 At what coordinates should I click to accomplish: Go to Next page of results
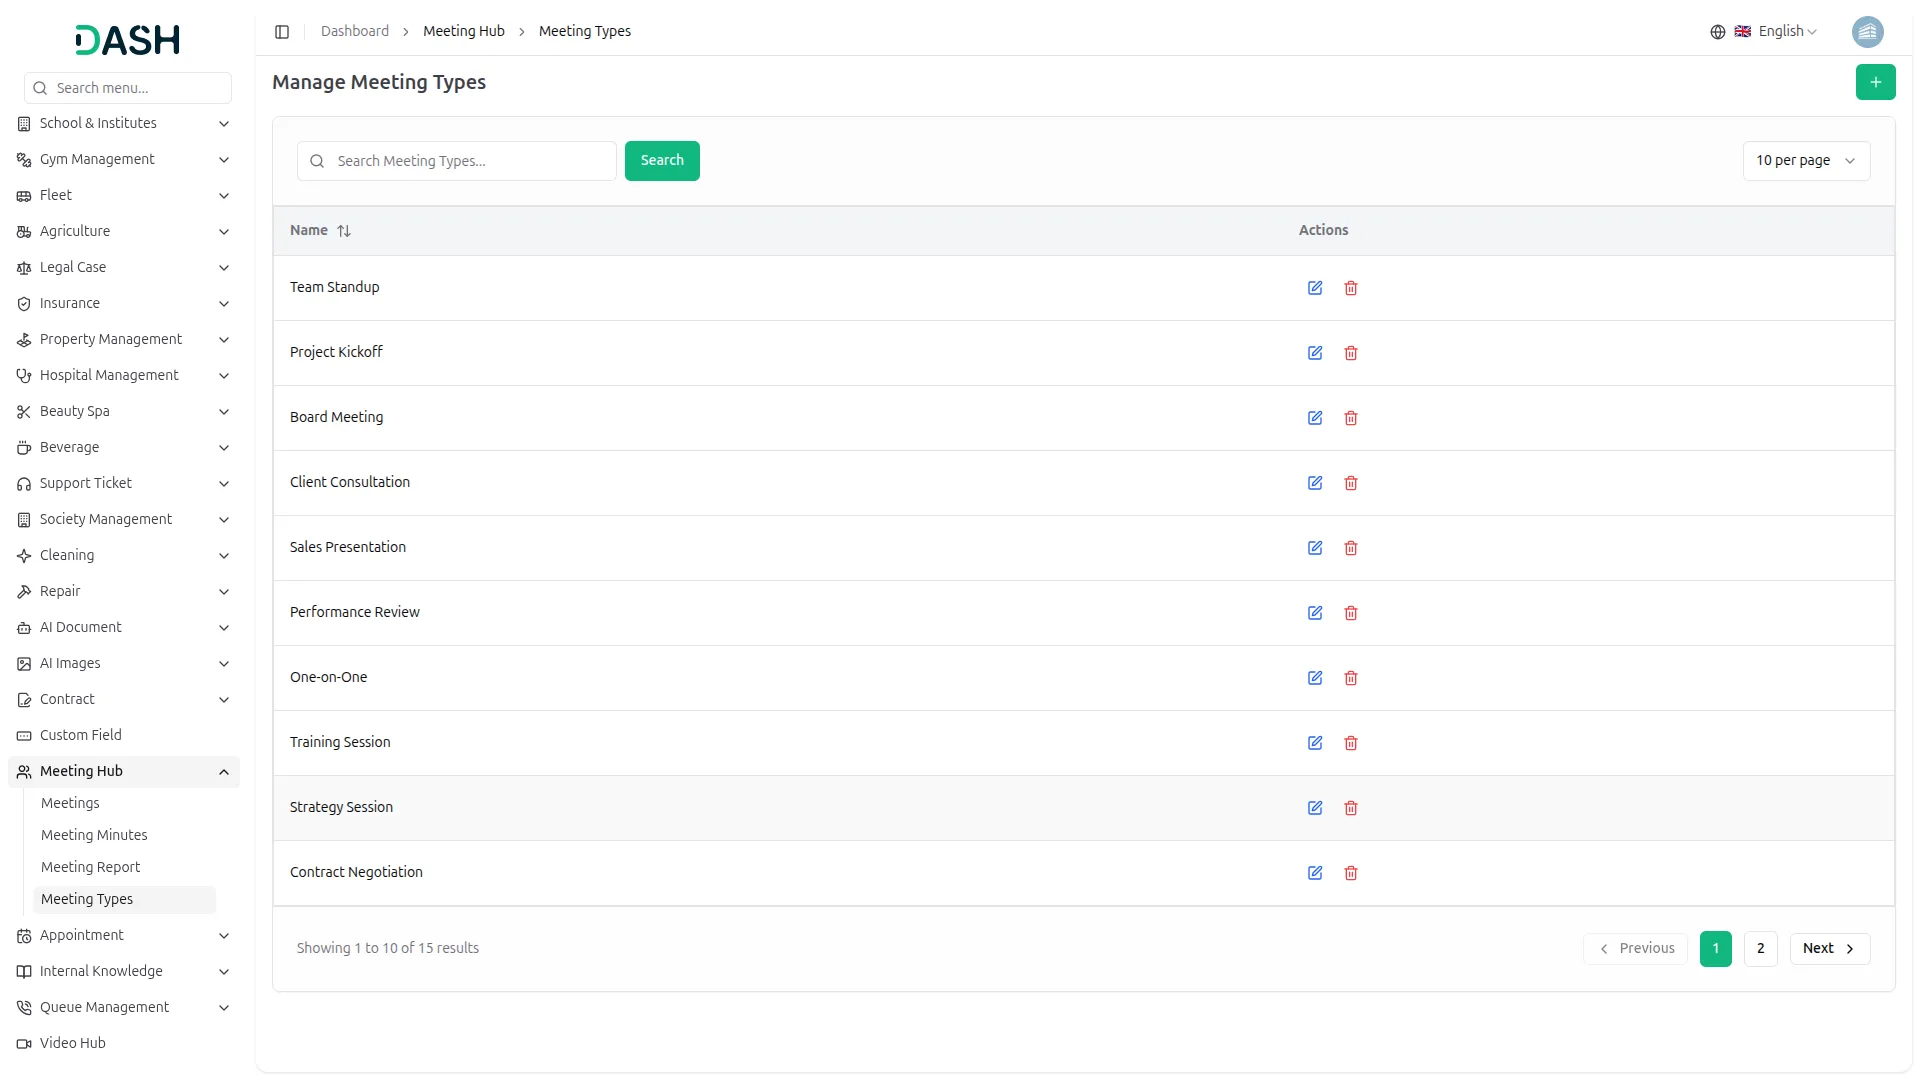click(1828, 948)
